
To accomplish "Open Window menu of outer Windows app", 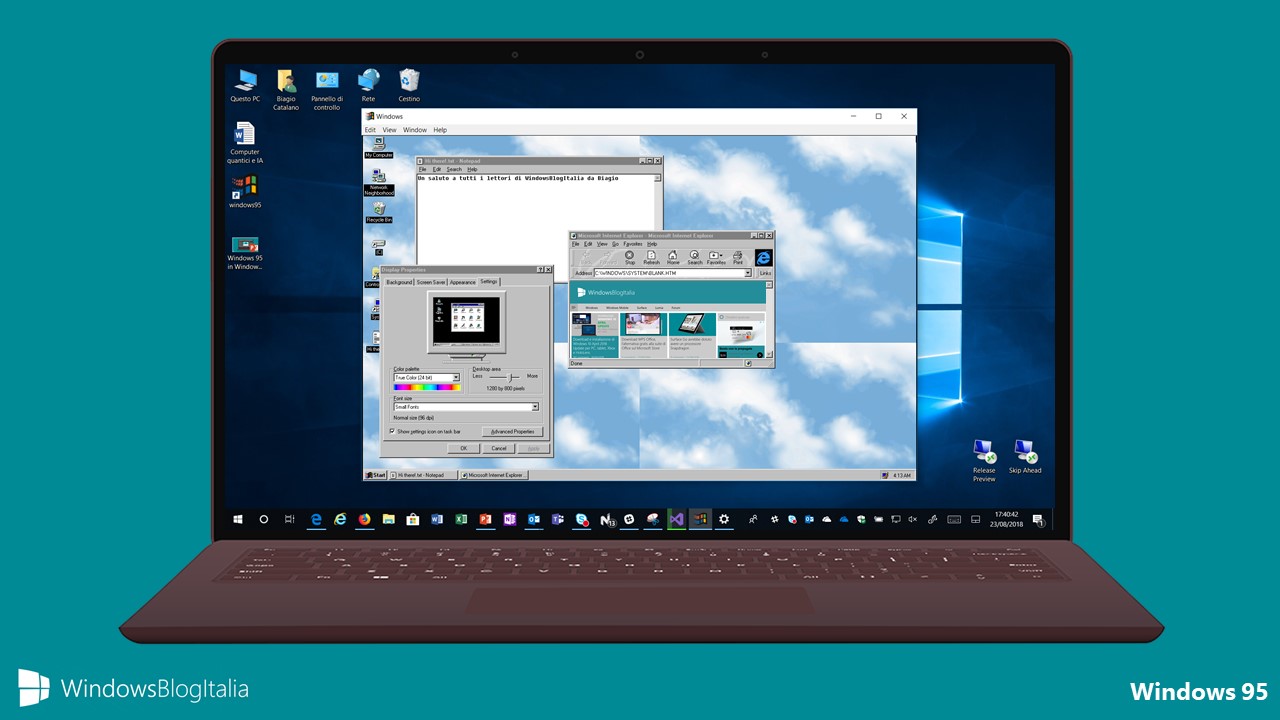I will [x=415, y=130].
